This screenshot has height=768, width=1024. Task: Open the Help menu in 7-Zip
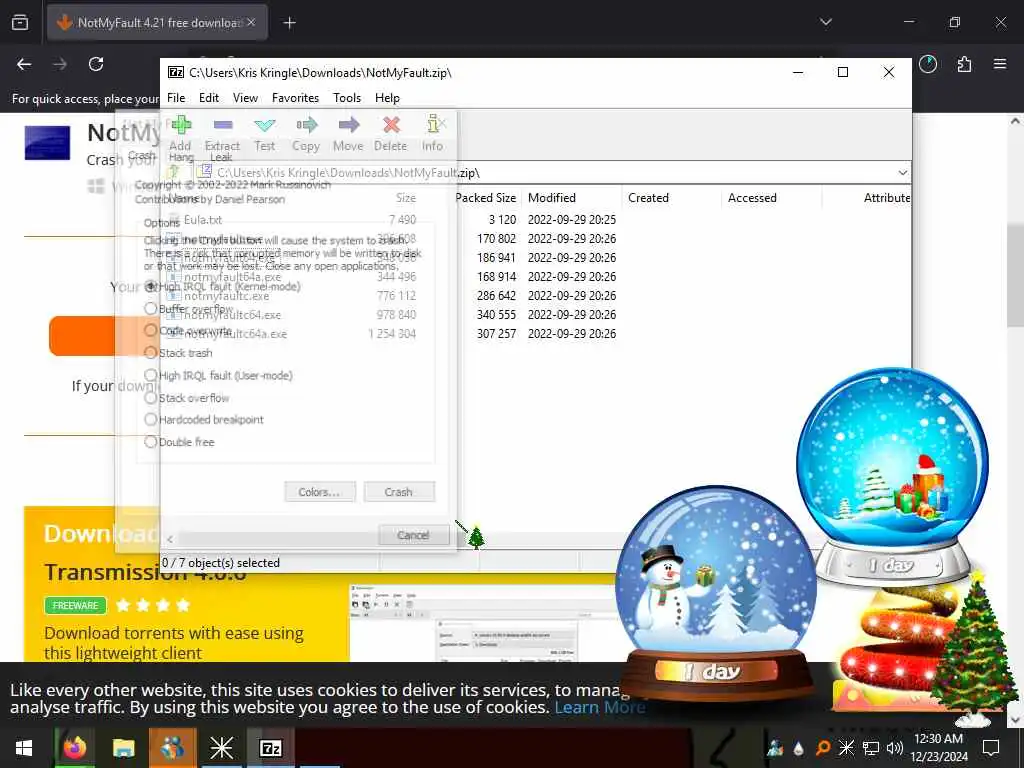387,98
